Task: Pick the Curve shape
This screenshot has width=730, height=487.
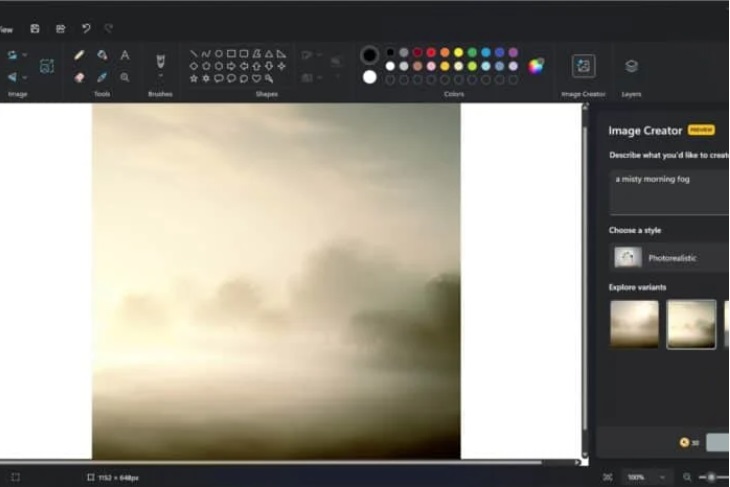Action: pos(206,54)
